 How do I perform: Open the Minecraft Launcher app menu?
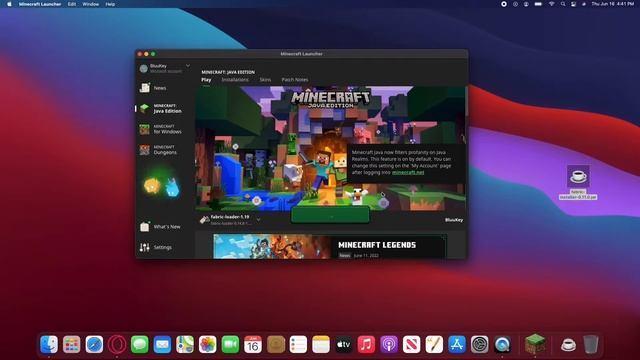click(x=40, y=4)
